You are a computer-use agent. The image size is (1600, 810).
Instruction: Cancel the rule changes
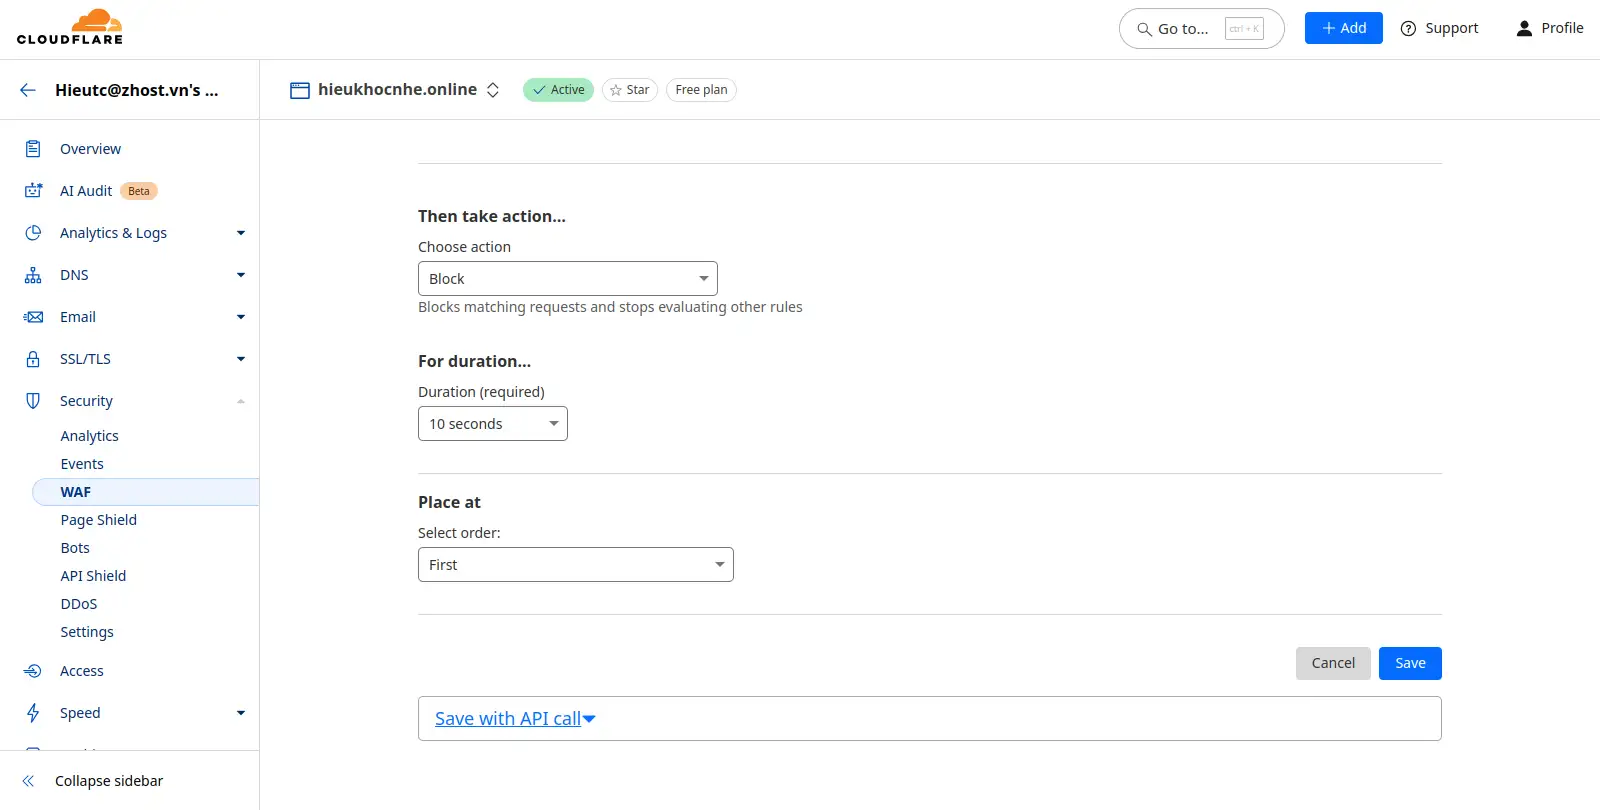1332,663
